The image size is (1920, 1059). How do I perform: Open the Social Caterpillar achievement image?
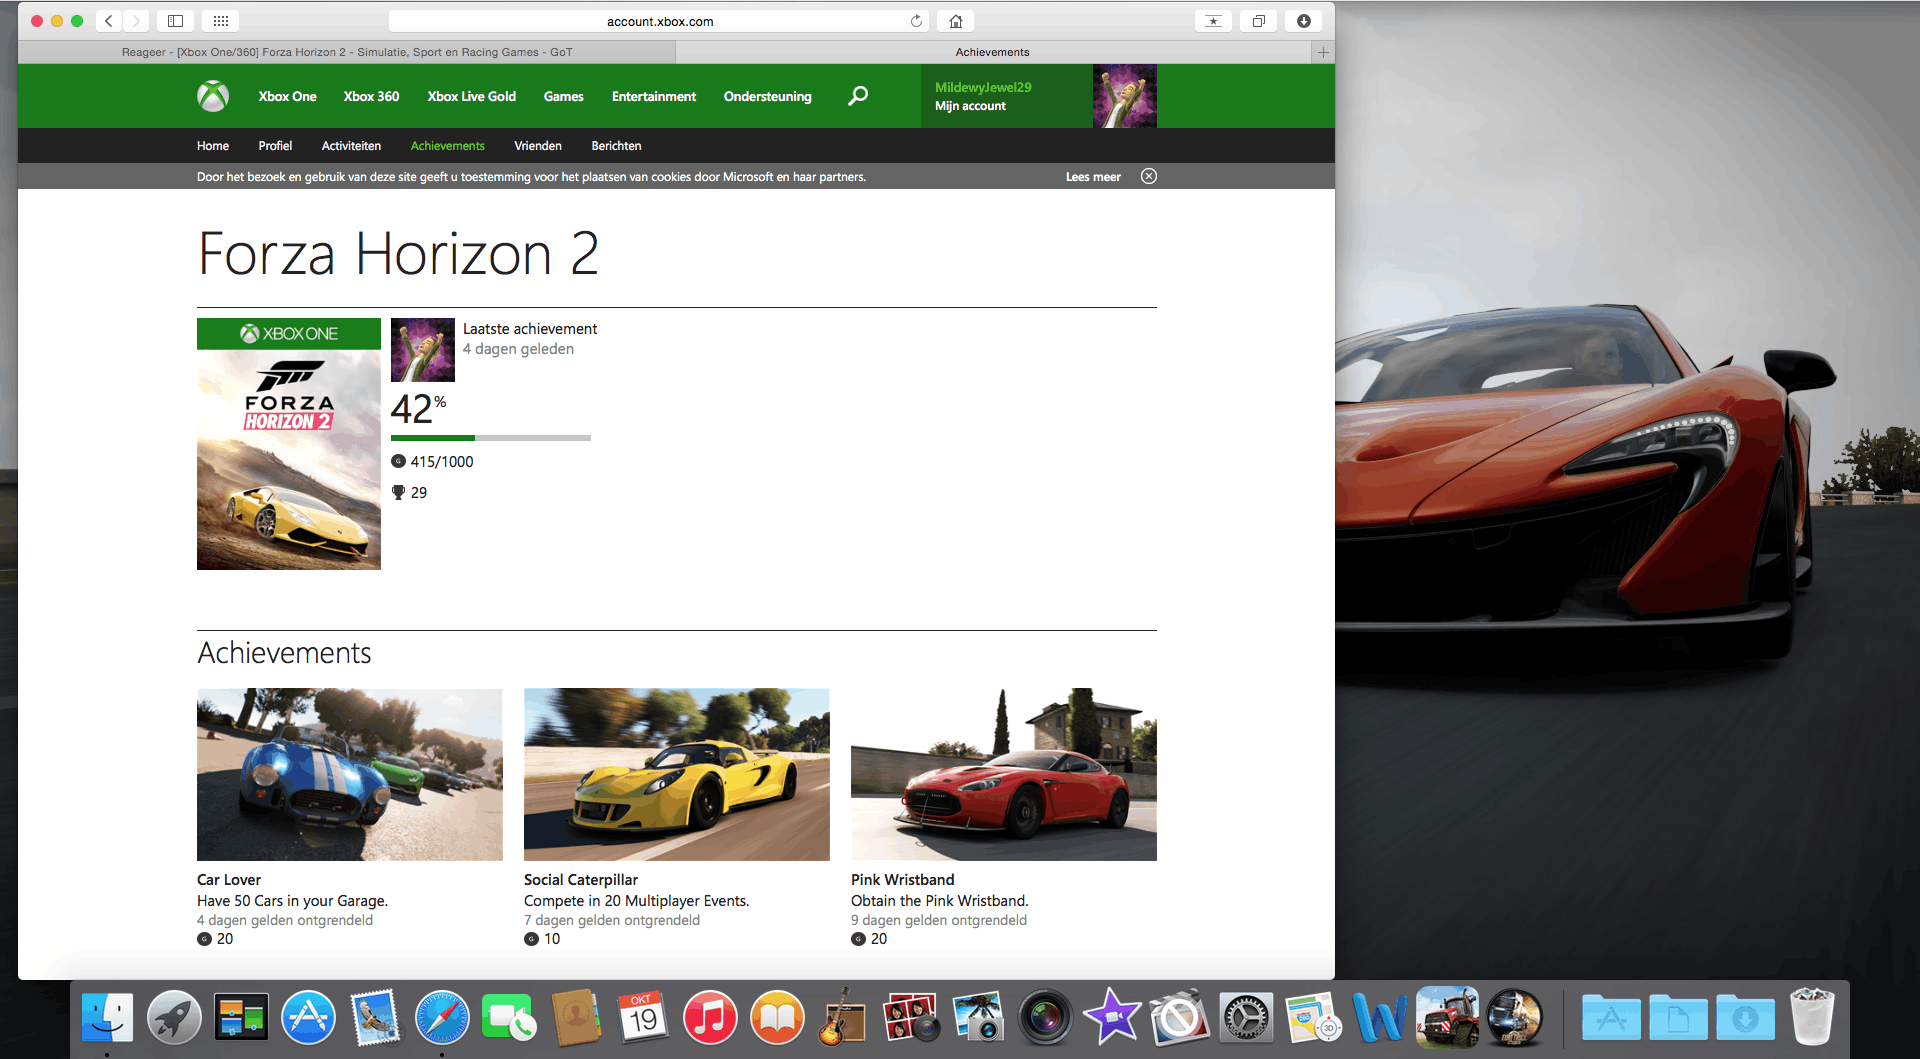point(677,774)
